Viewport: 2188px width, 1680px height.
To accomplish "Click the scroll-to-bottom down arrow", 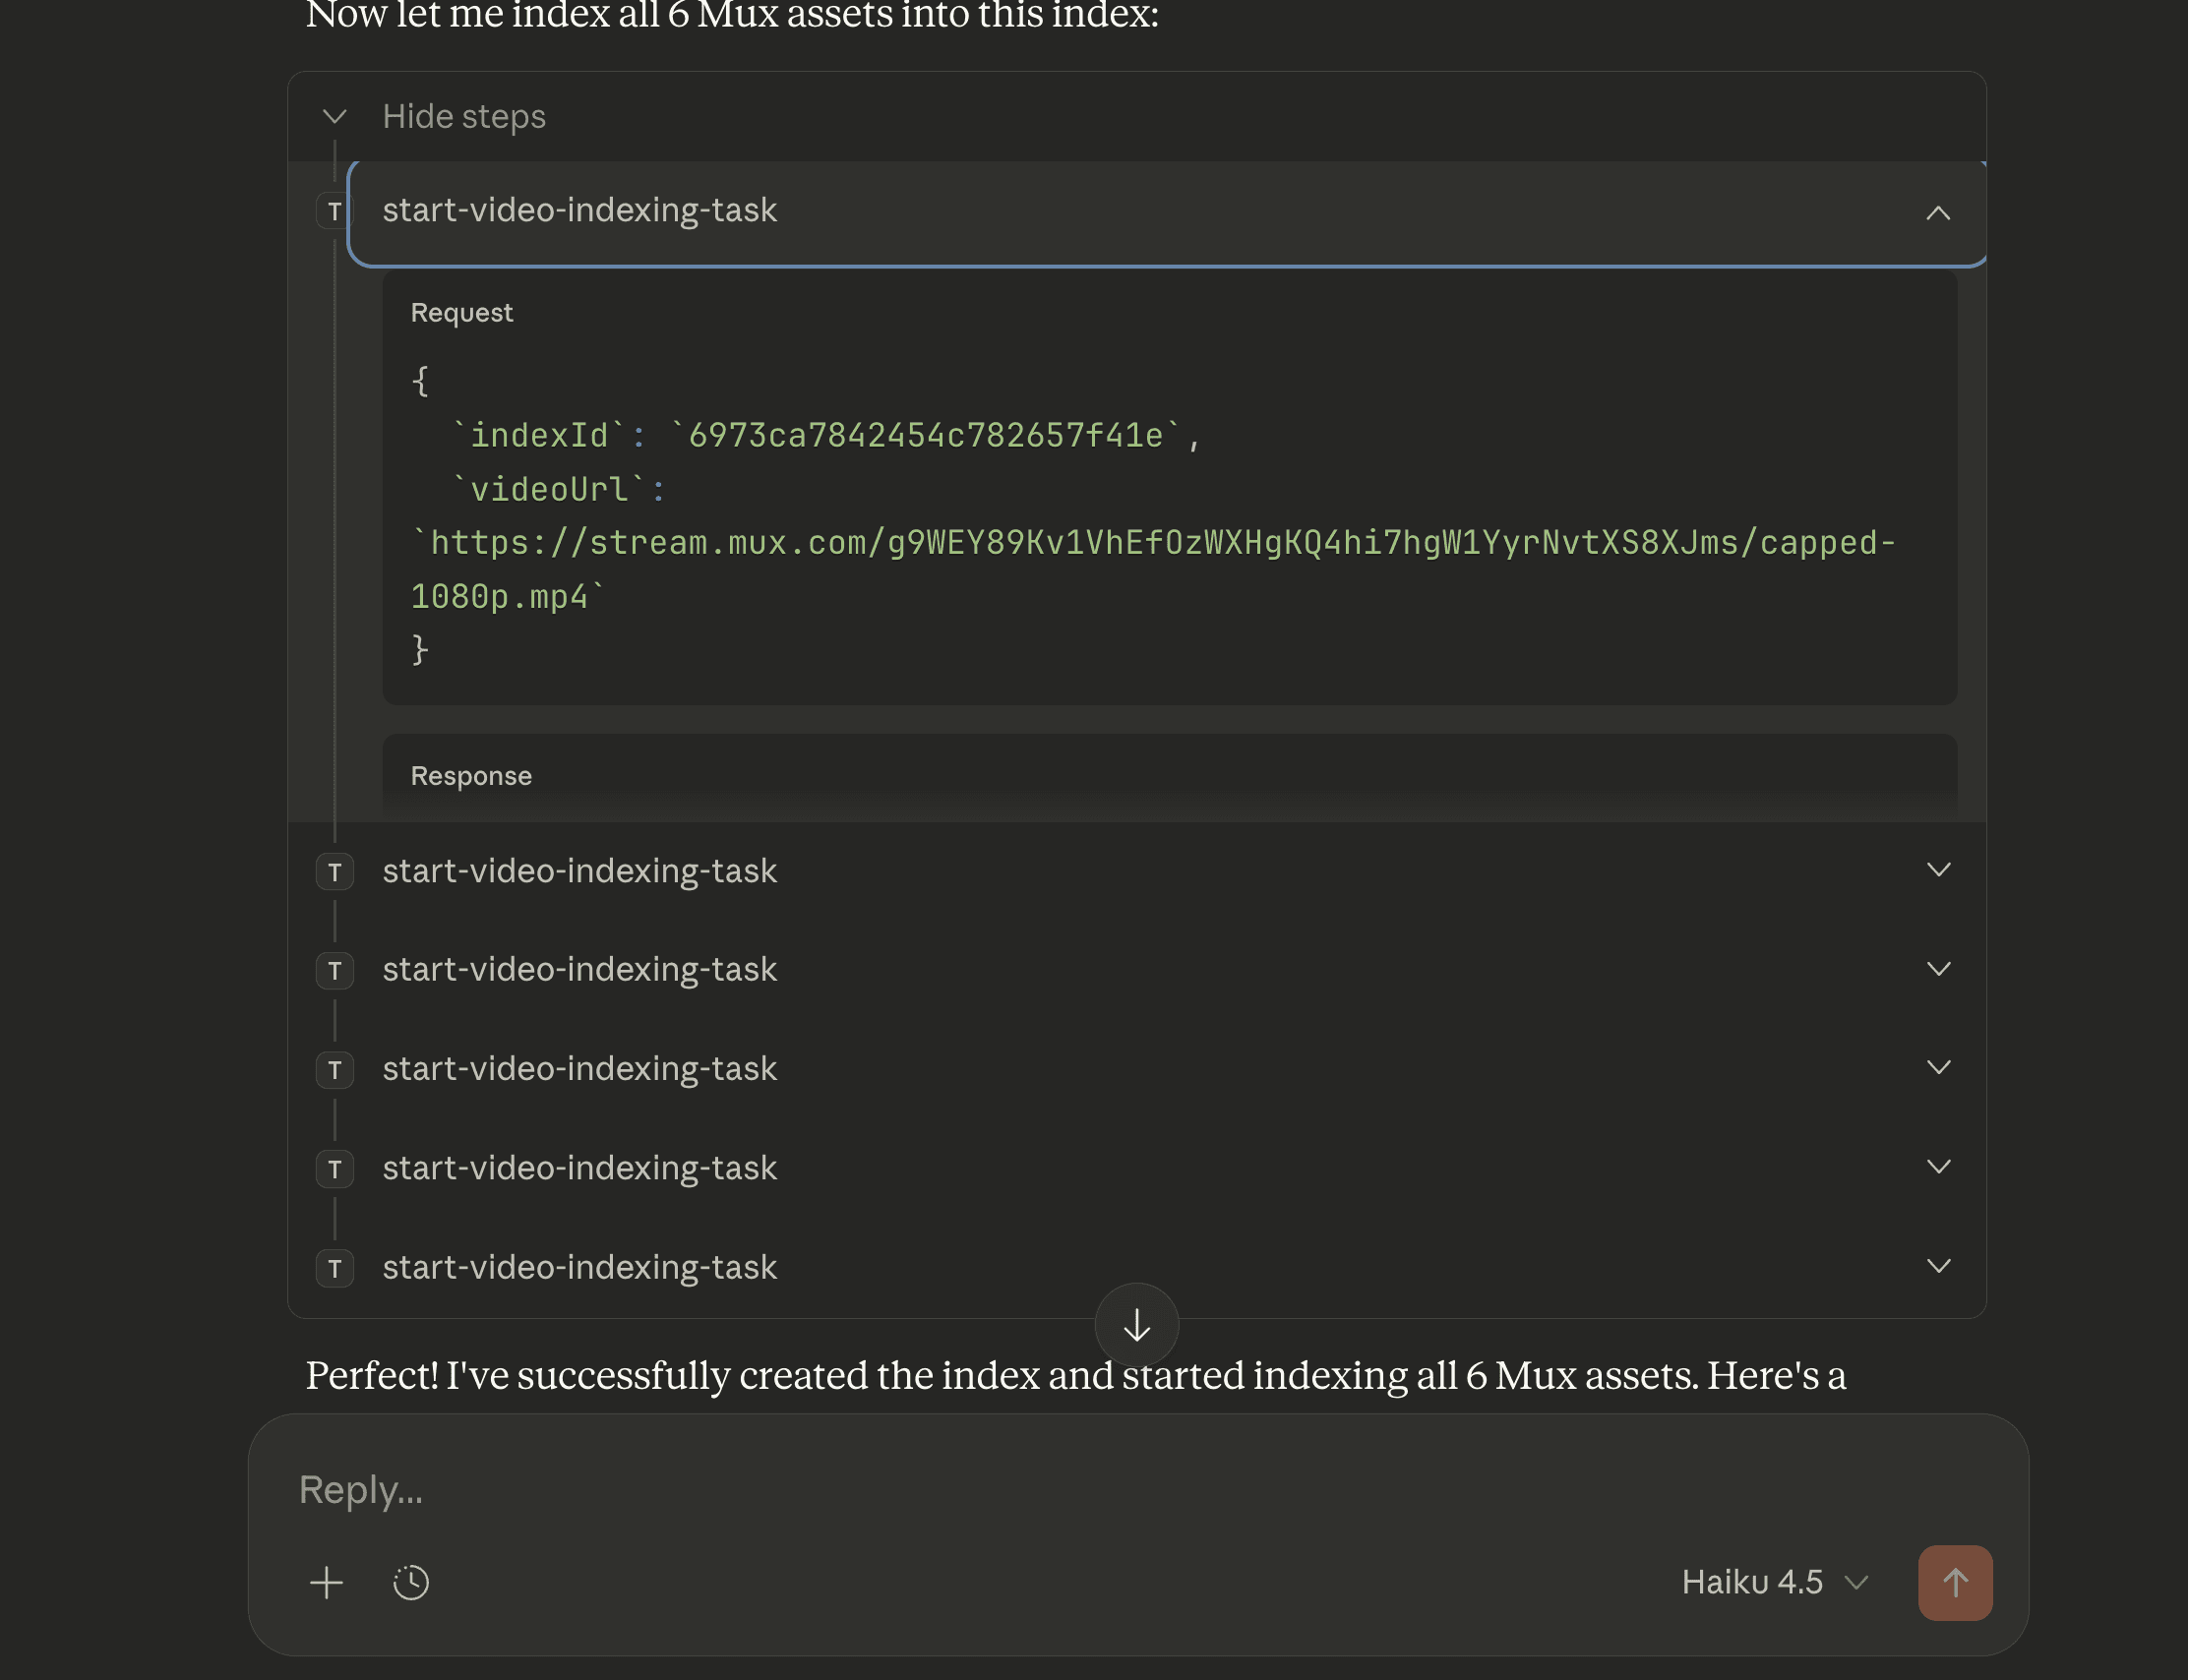I will (1136, 1325).
